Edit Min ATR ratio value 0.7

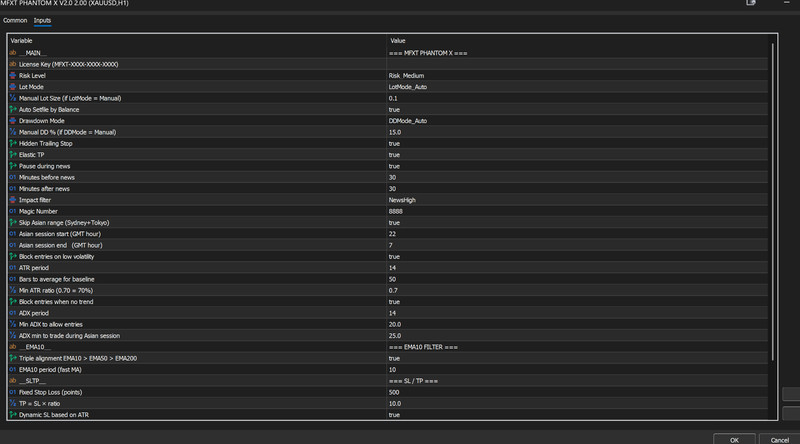[577, 290]
